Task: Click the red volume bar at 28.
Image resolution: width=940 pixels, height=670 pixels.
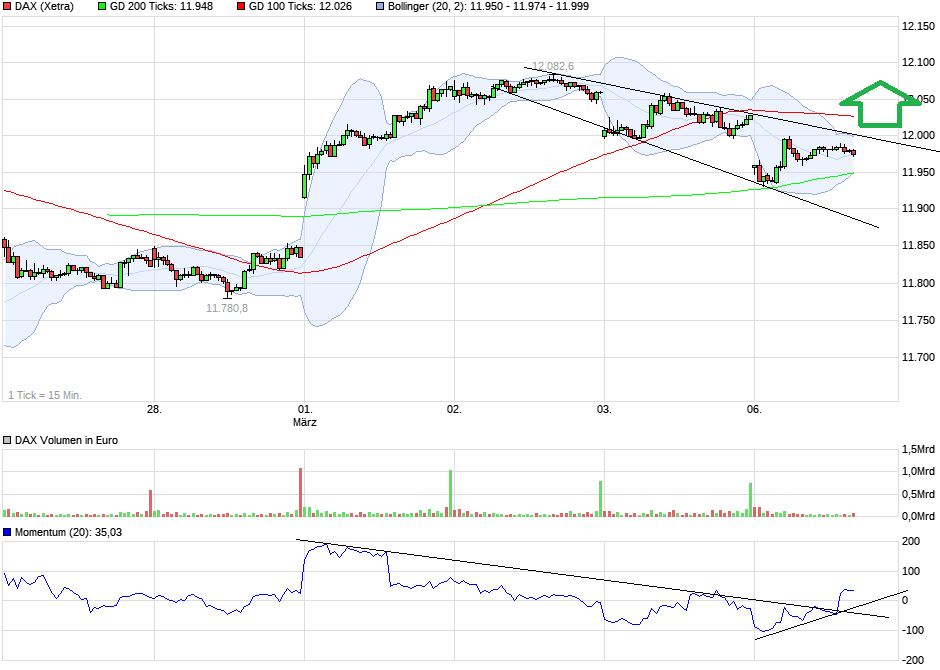Action: pos(150,503)
